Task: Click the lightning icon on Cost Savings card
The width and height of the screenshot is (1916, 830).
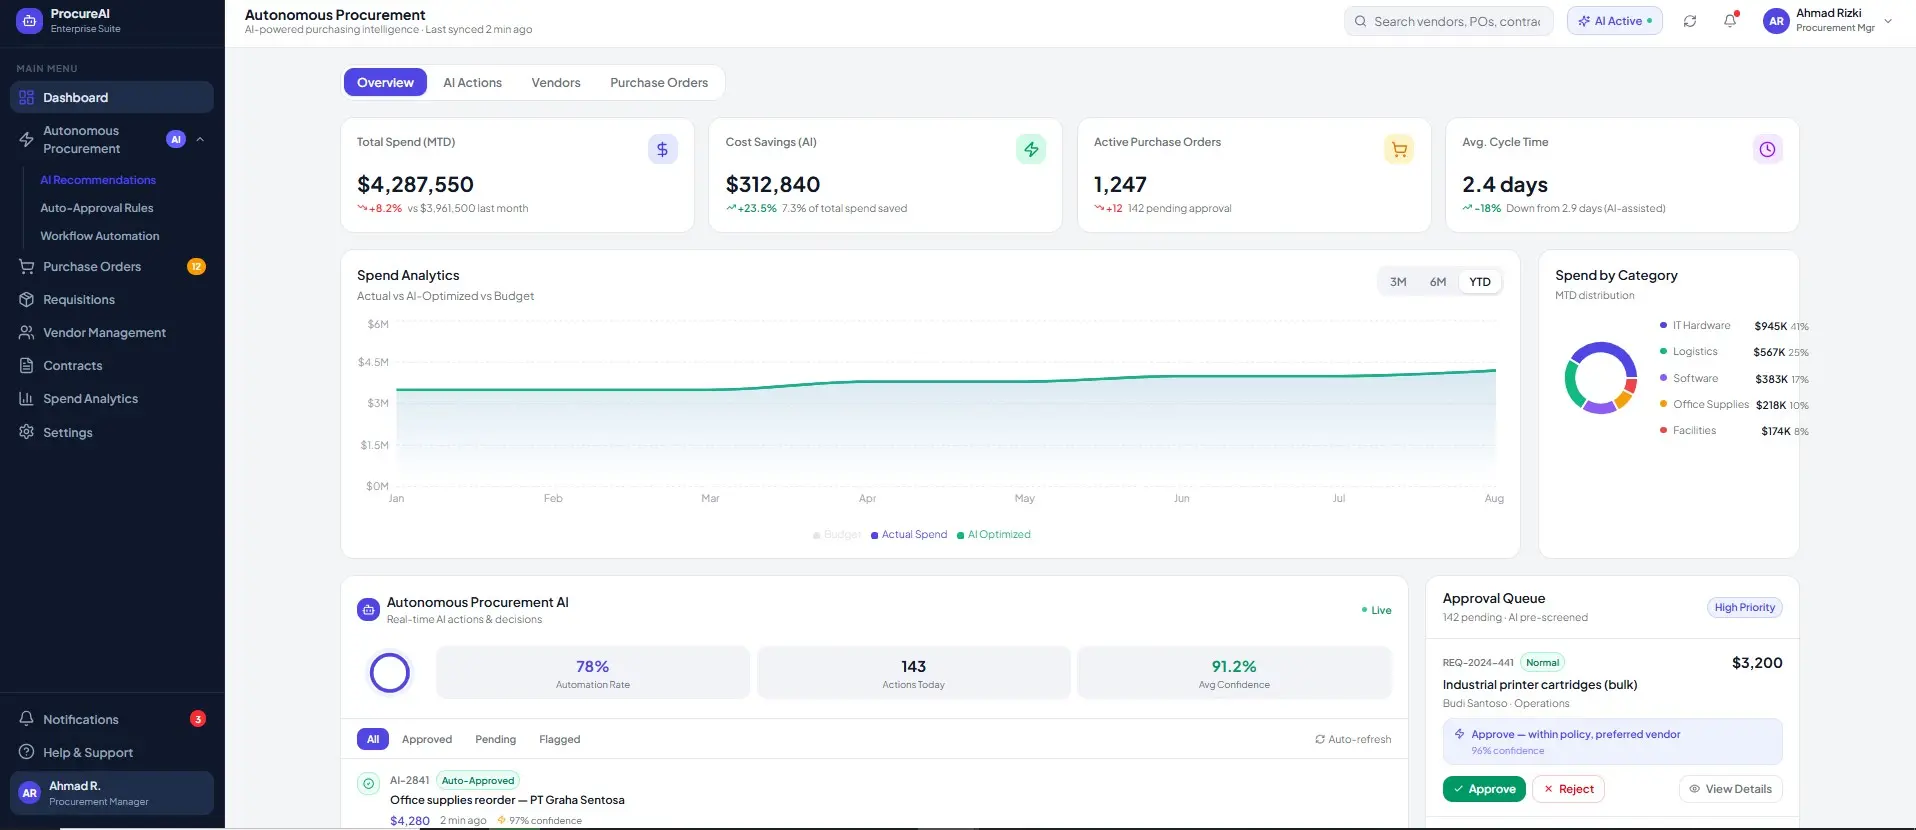Action: click(1031, 149)
